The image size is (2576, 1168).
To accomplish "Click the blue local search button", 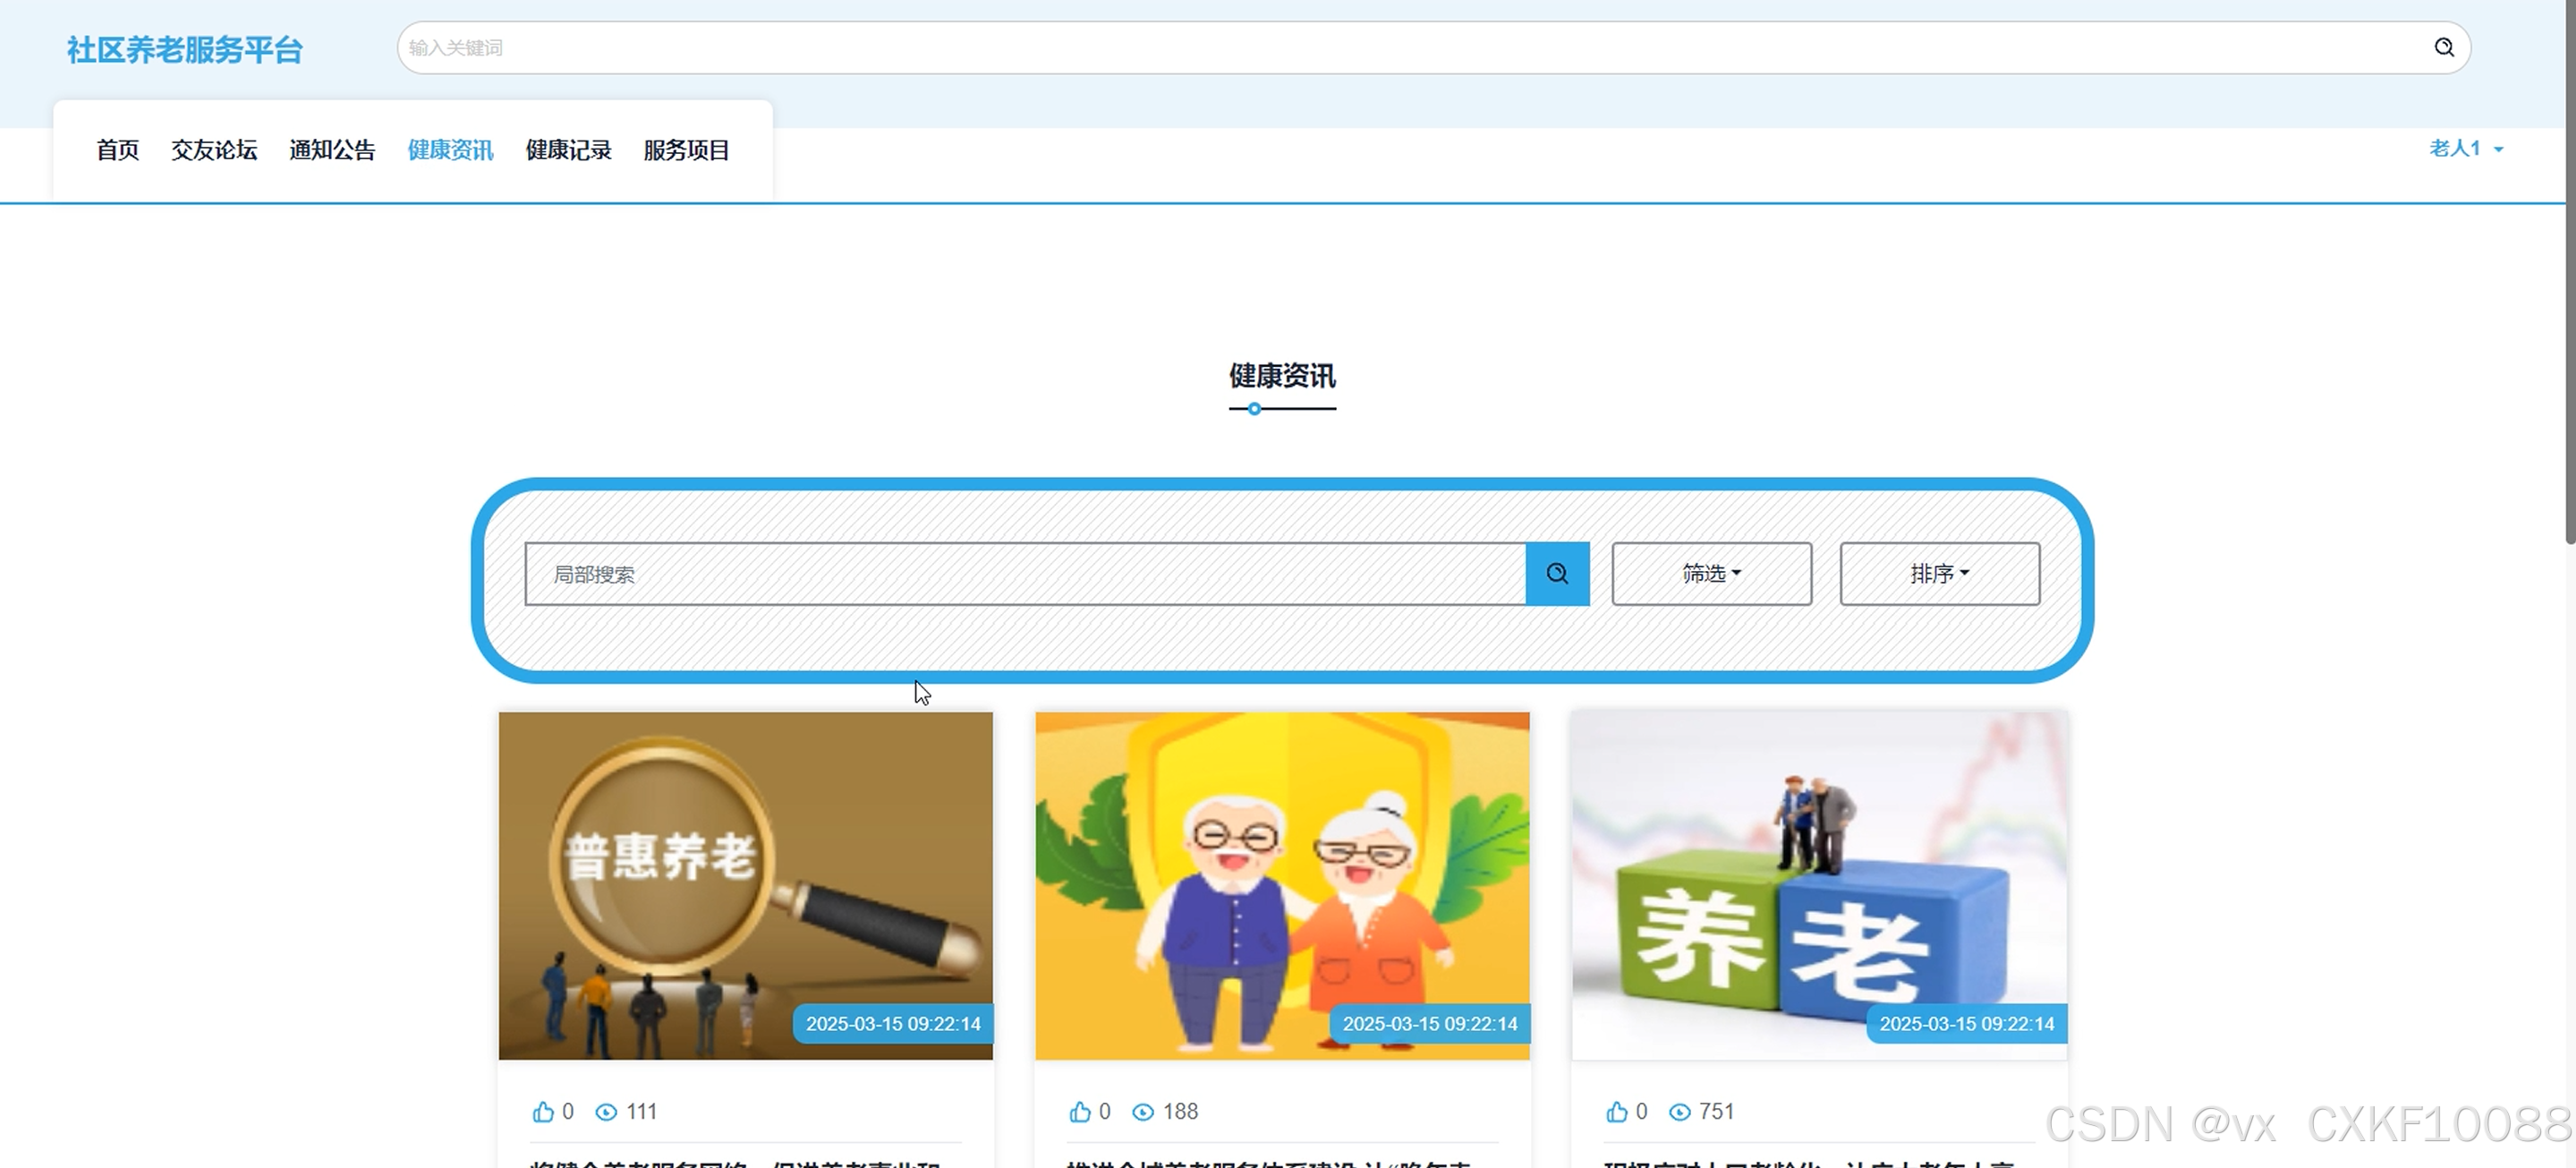I will 1557,573.
